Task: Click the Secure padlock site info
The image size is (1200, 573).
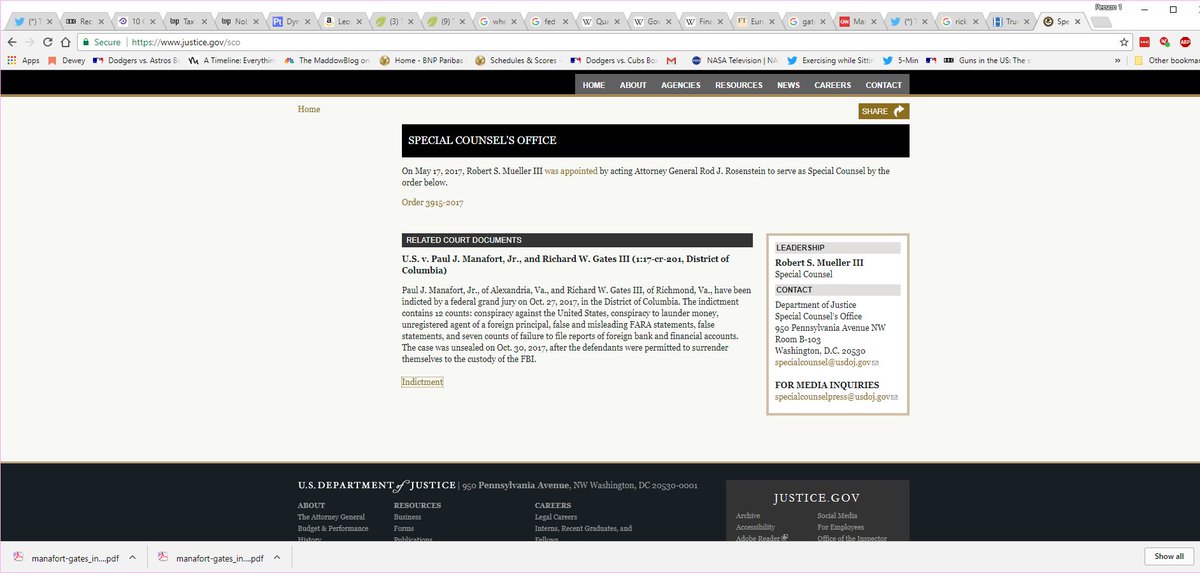Action: pos(100,42)
